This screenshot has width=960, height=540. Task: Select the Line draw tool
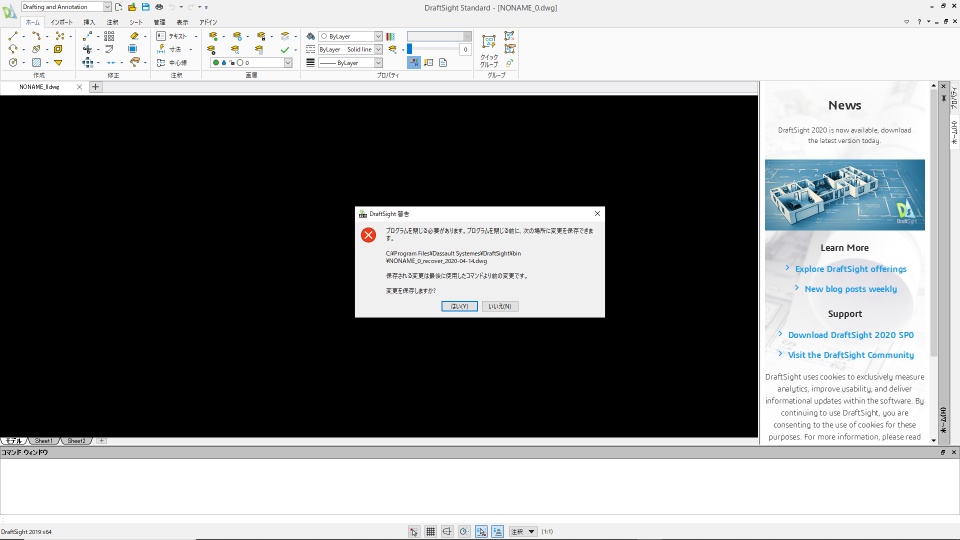[13, 37]
